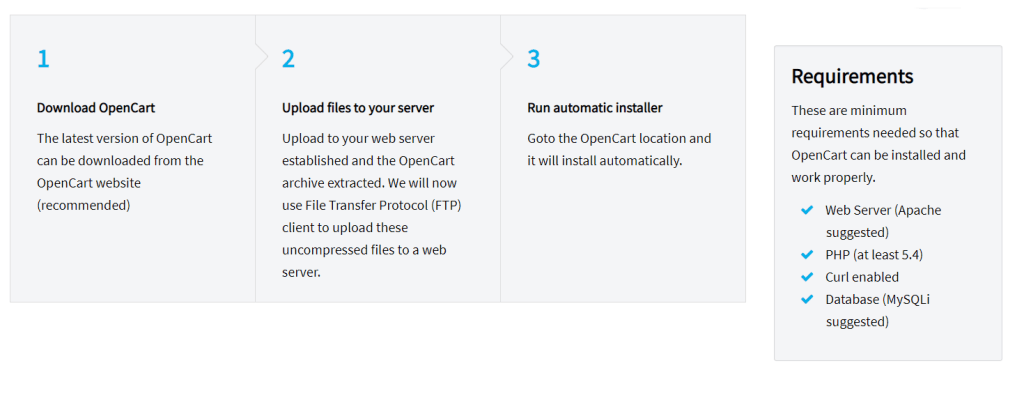Click the text about latest version of OpenCart

click(124, 172)
